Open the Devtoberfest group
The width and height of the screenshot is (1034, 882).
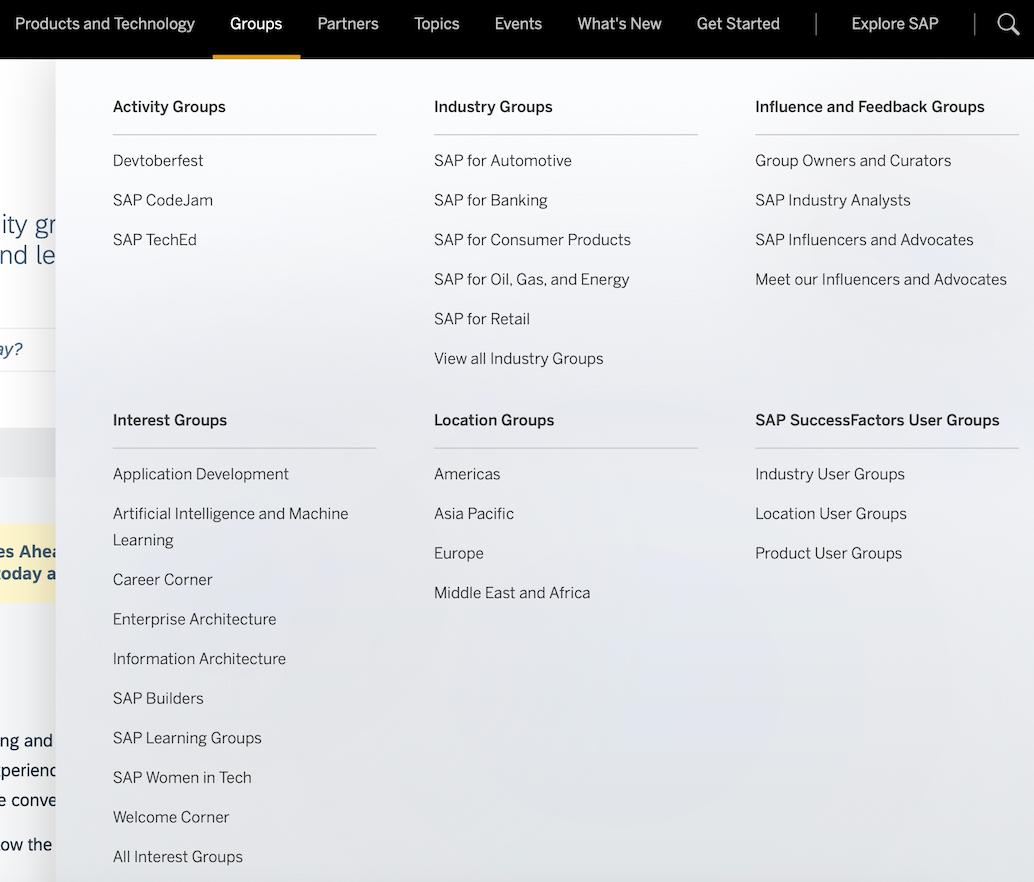coord(158,161)
